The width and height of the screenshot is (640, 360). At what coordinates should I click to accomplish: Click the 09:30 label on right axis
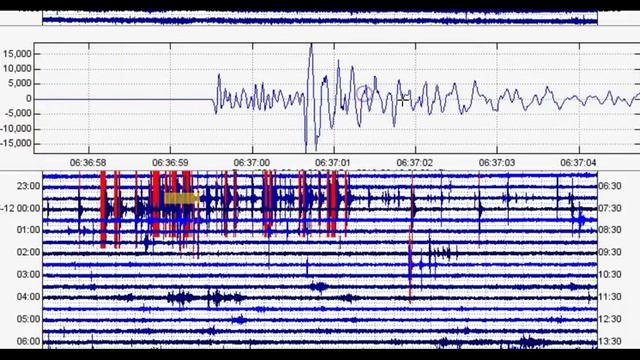[x=610, y=252]
